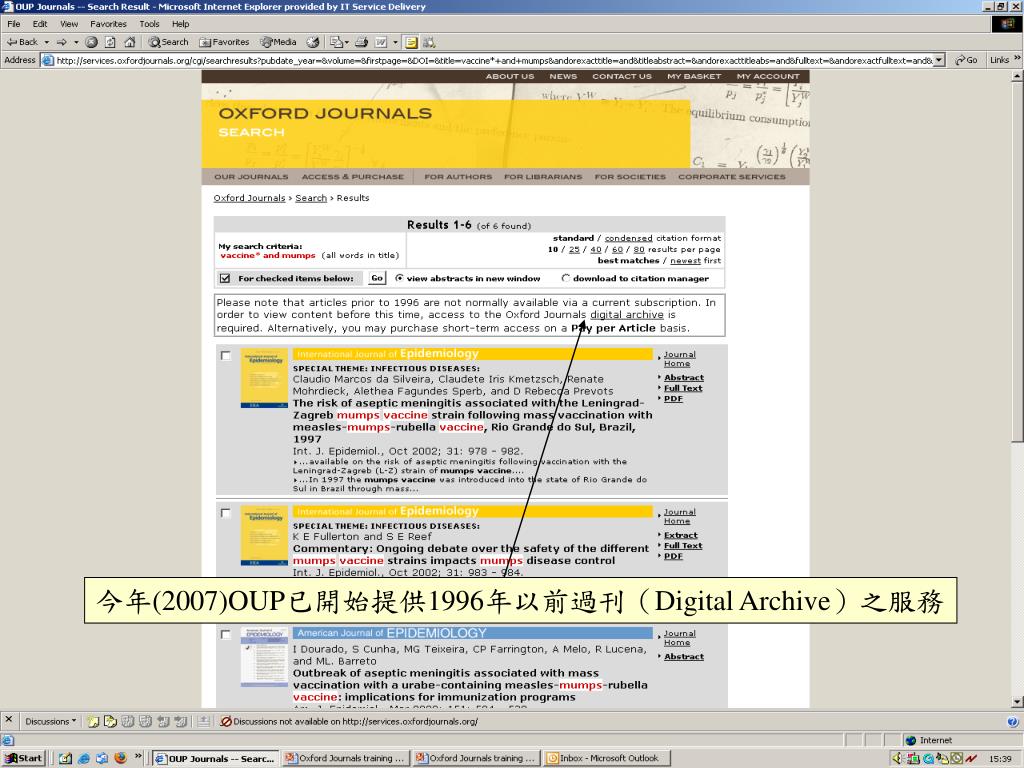The image size is (1024, 768).
Task: Open the Media pane toolbar button
Action: point(279,42)
